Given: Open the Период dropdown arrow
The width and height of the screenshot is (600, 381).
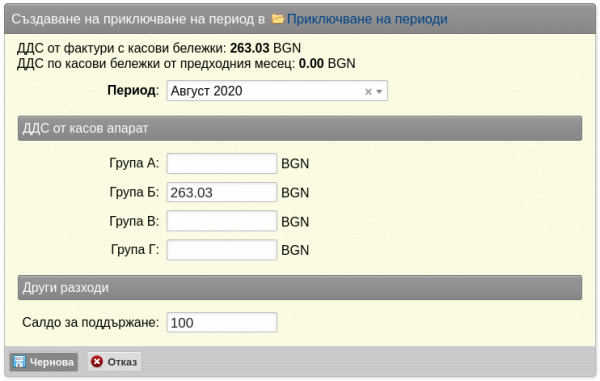Looking at the screenshot, I should coord(379,91).
